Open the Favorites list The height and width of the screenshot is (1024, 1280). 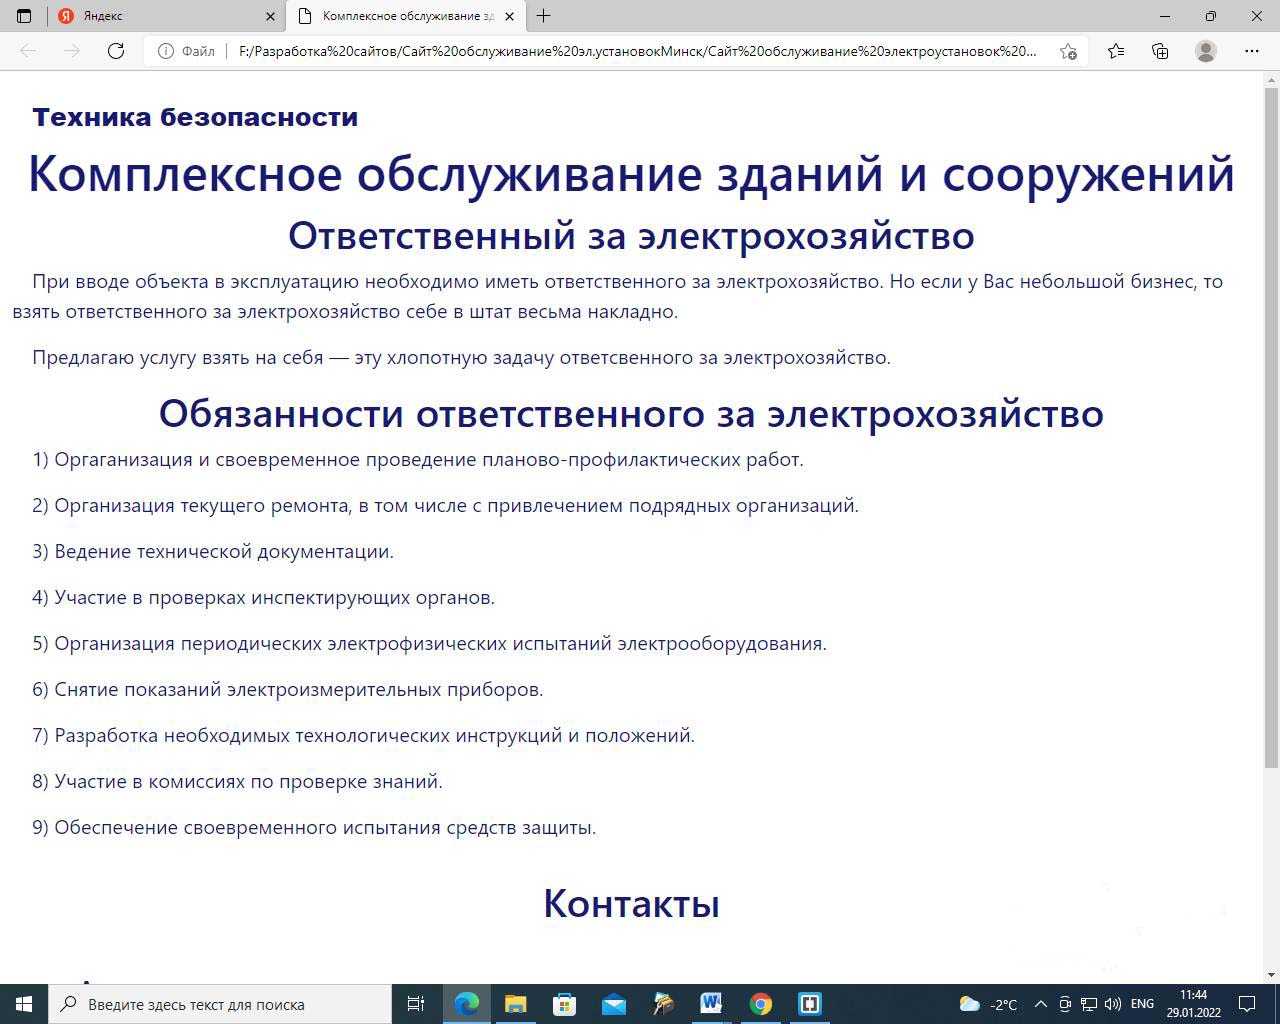click(x=1116, y=51)
